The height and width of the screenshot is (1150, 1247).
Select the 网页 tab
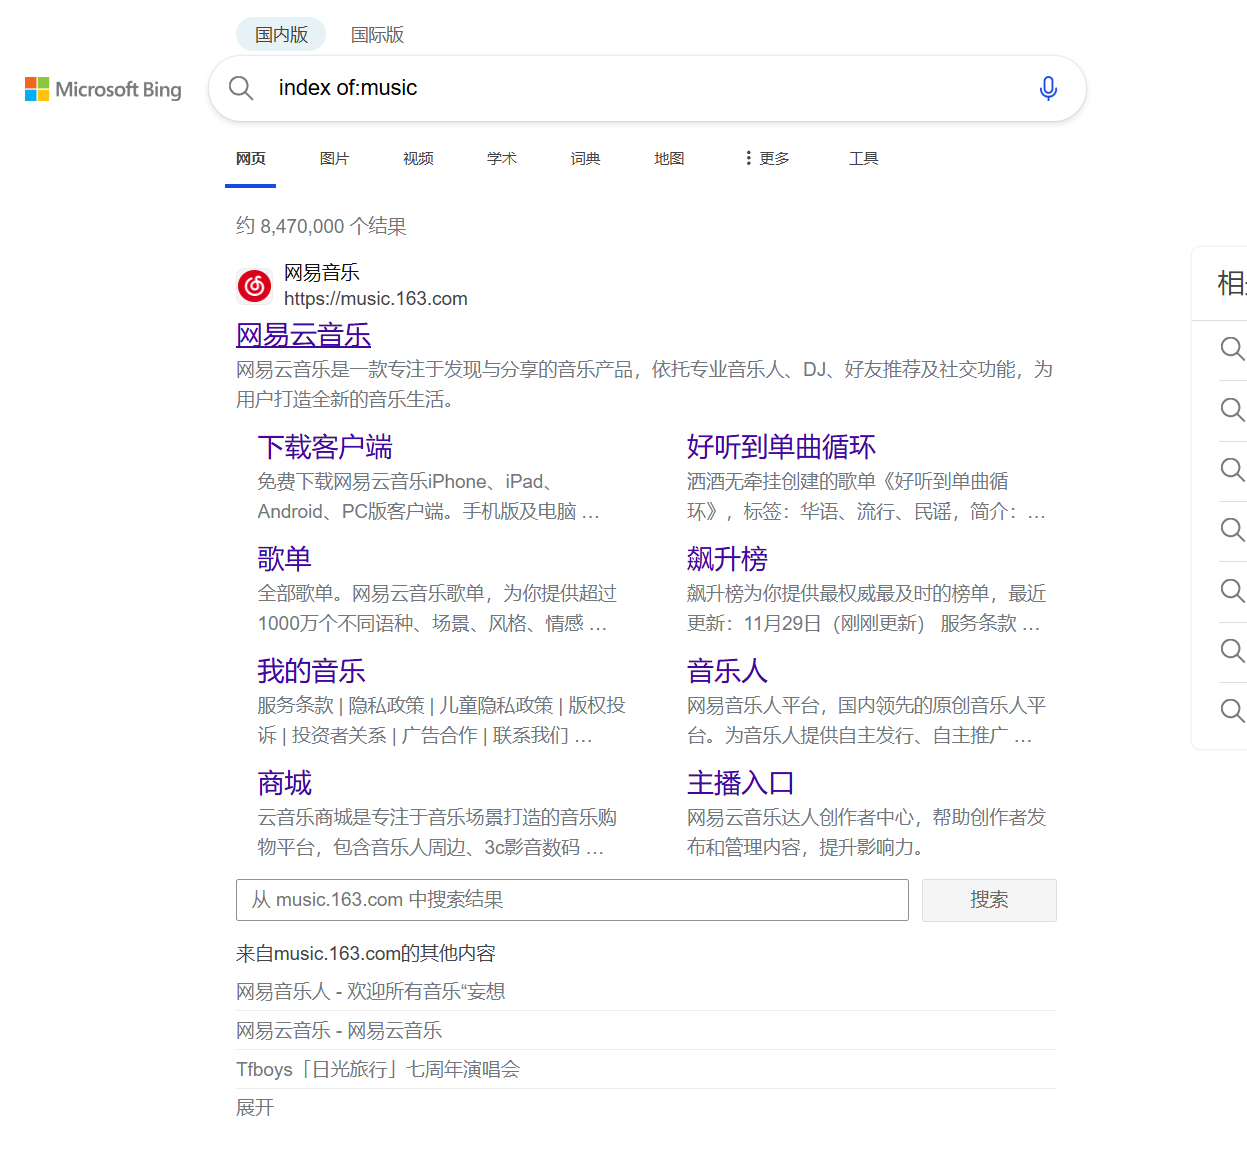point(250,158)
